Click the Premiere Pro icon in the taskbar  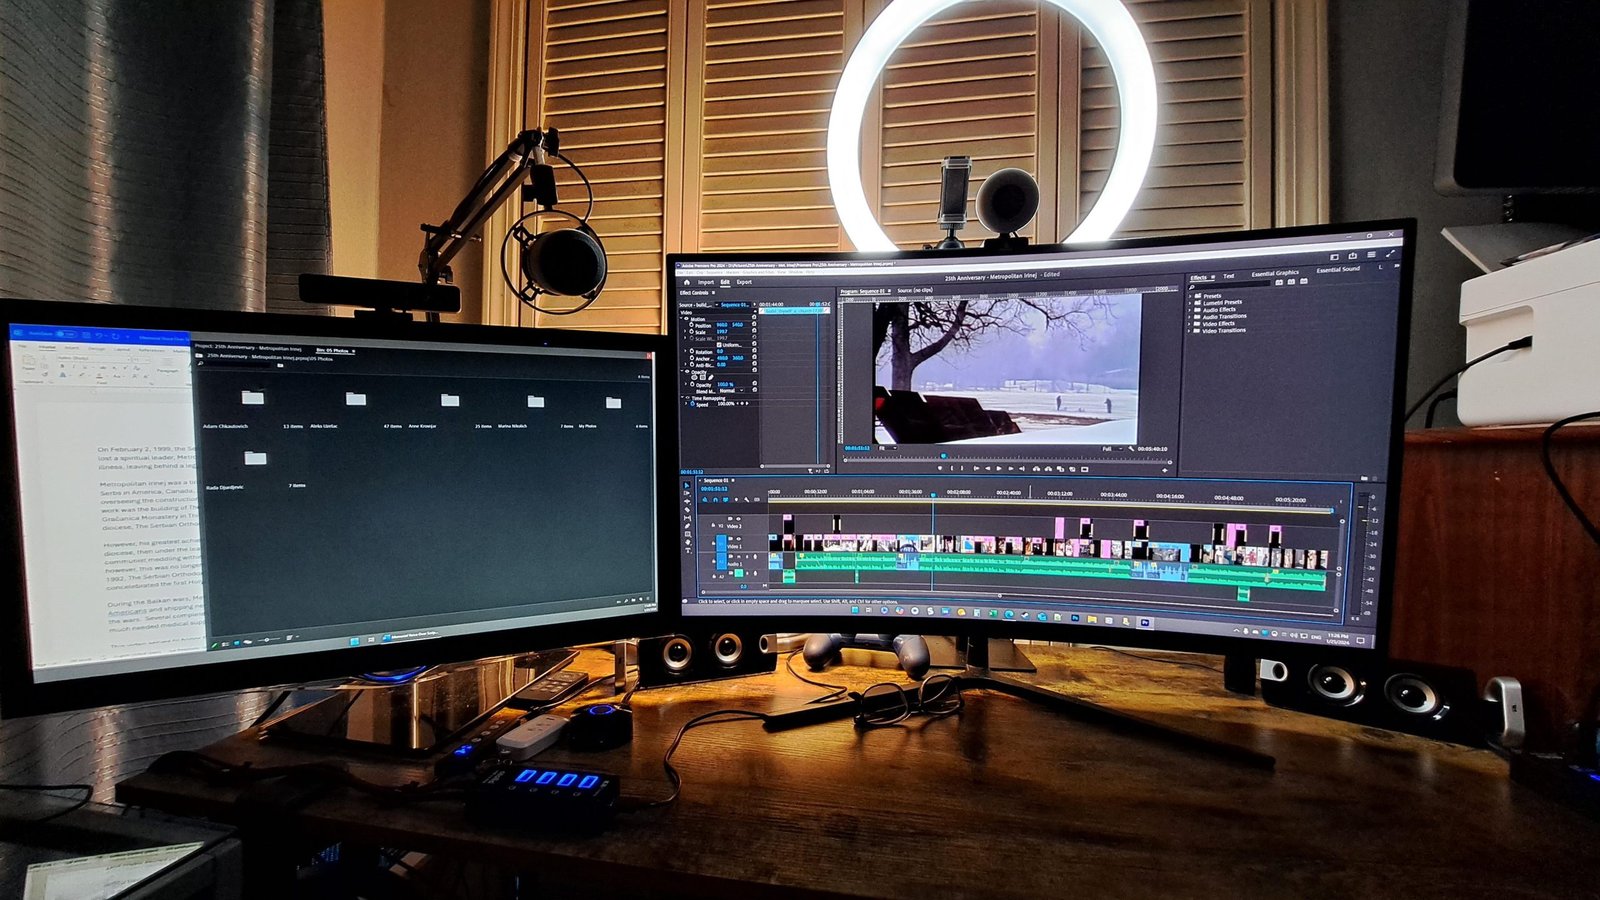pos(1145,622)
